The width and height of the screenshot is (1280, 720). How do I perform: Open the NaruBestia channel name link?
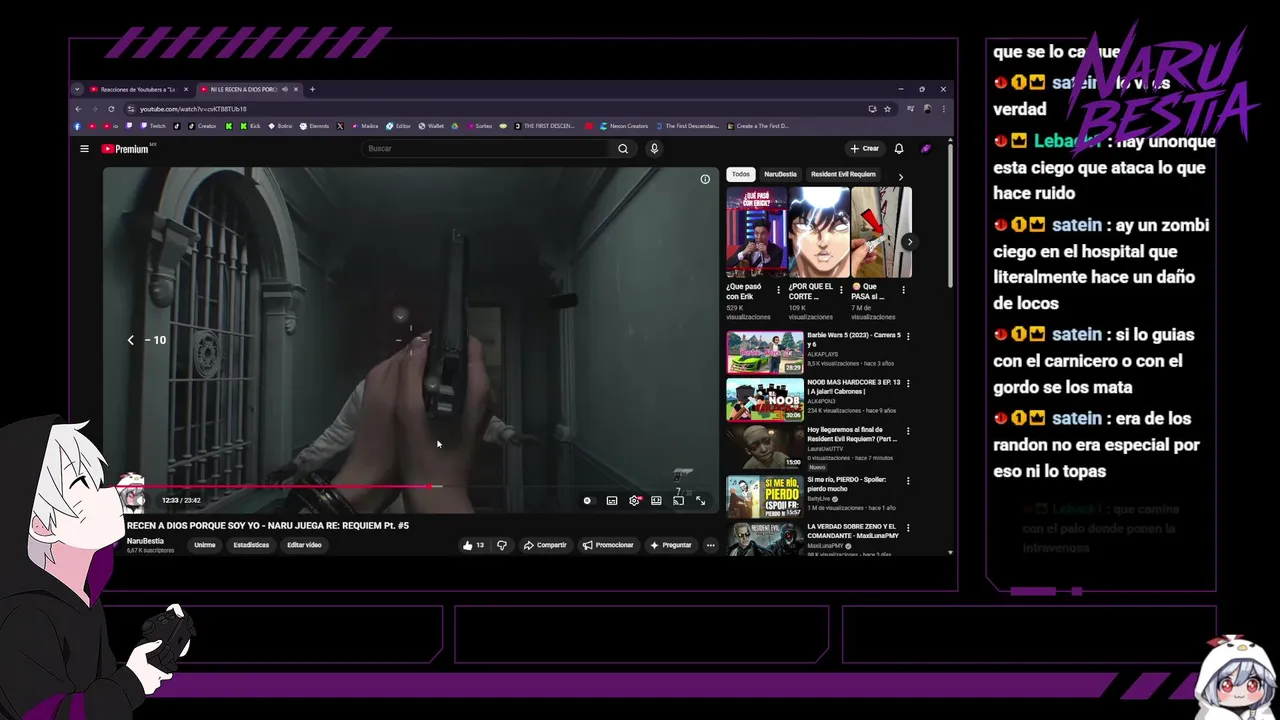(x=145, y=541)
